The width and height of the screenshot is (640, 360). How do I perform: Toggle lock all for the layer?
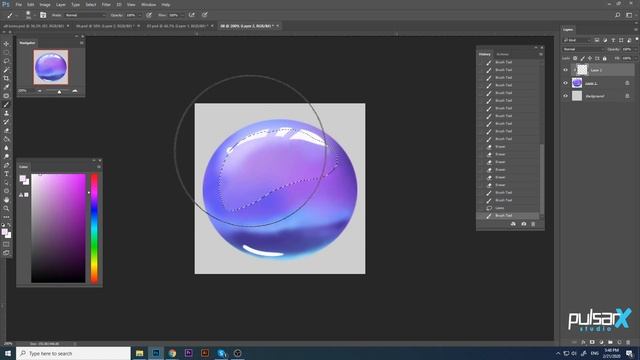[604, 58]
